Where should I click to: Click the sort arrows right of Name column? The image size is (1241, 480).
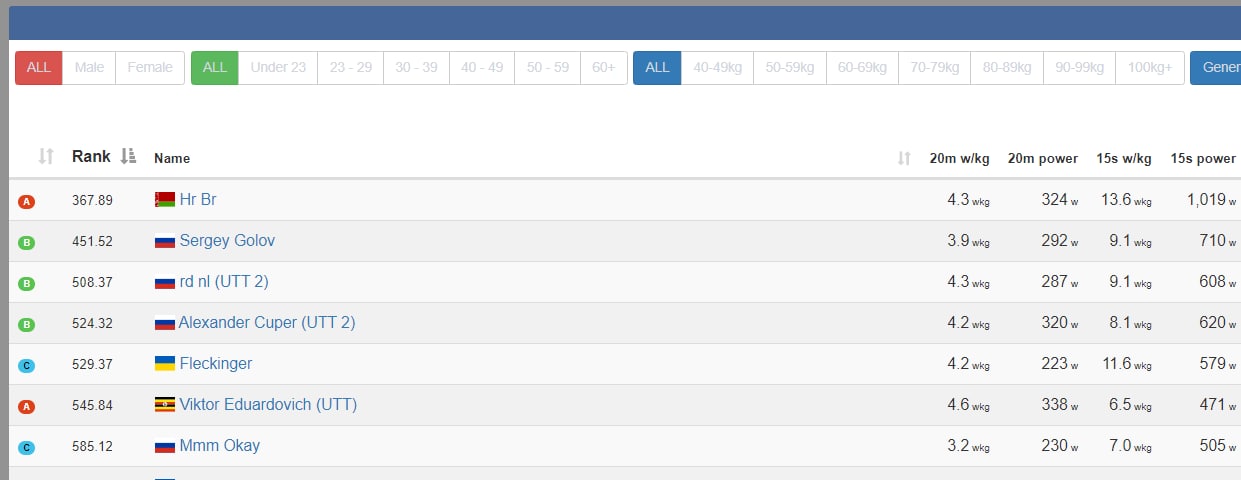904,158
